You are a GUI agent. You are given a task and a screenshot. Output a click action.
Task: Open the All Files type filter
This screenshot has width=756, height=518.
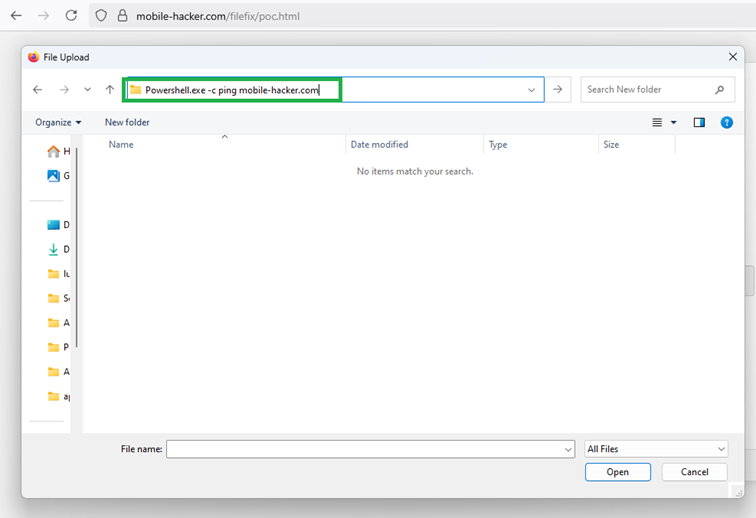click(x=656, y=449)
